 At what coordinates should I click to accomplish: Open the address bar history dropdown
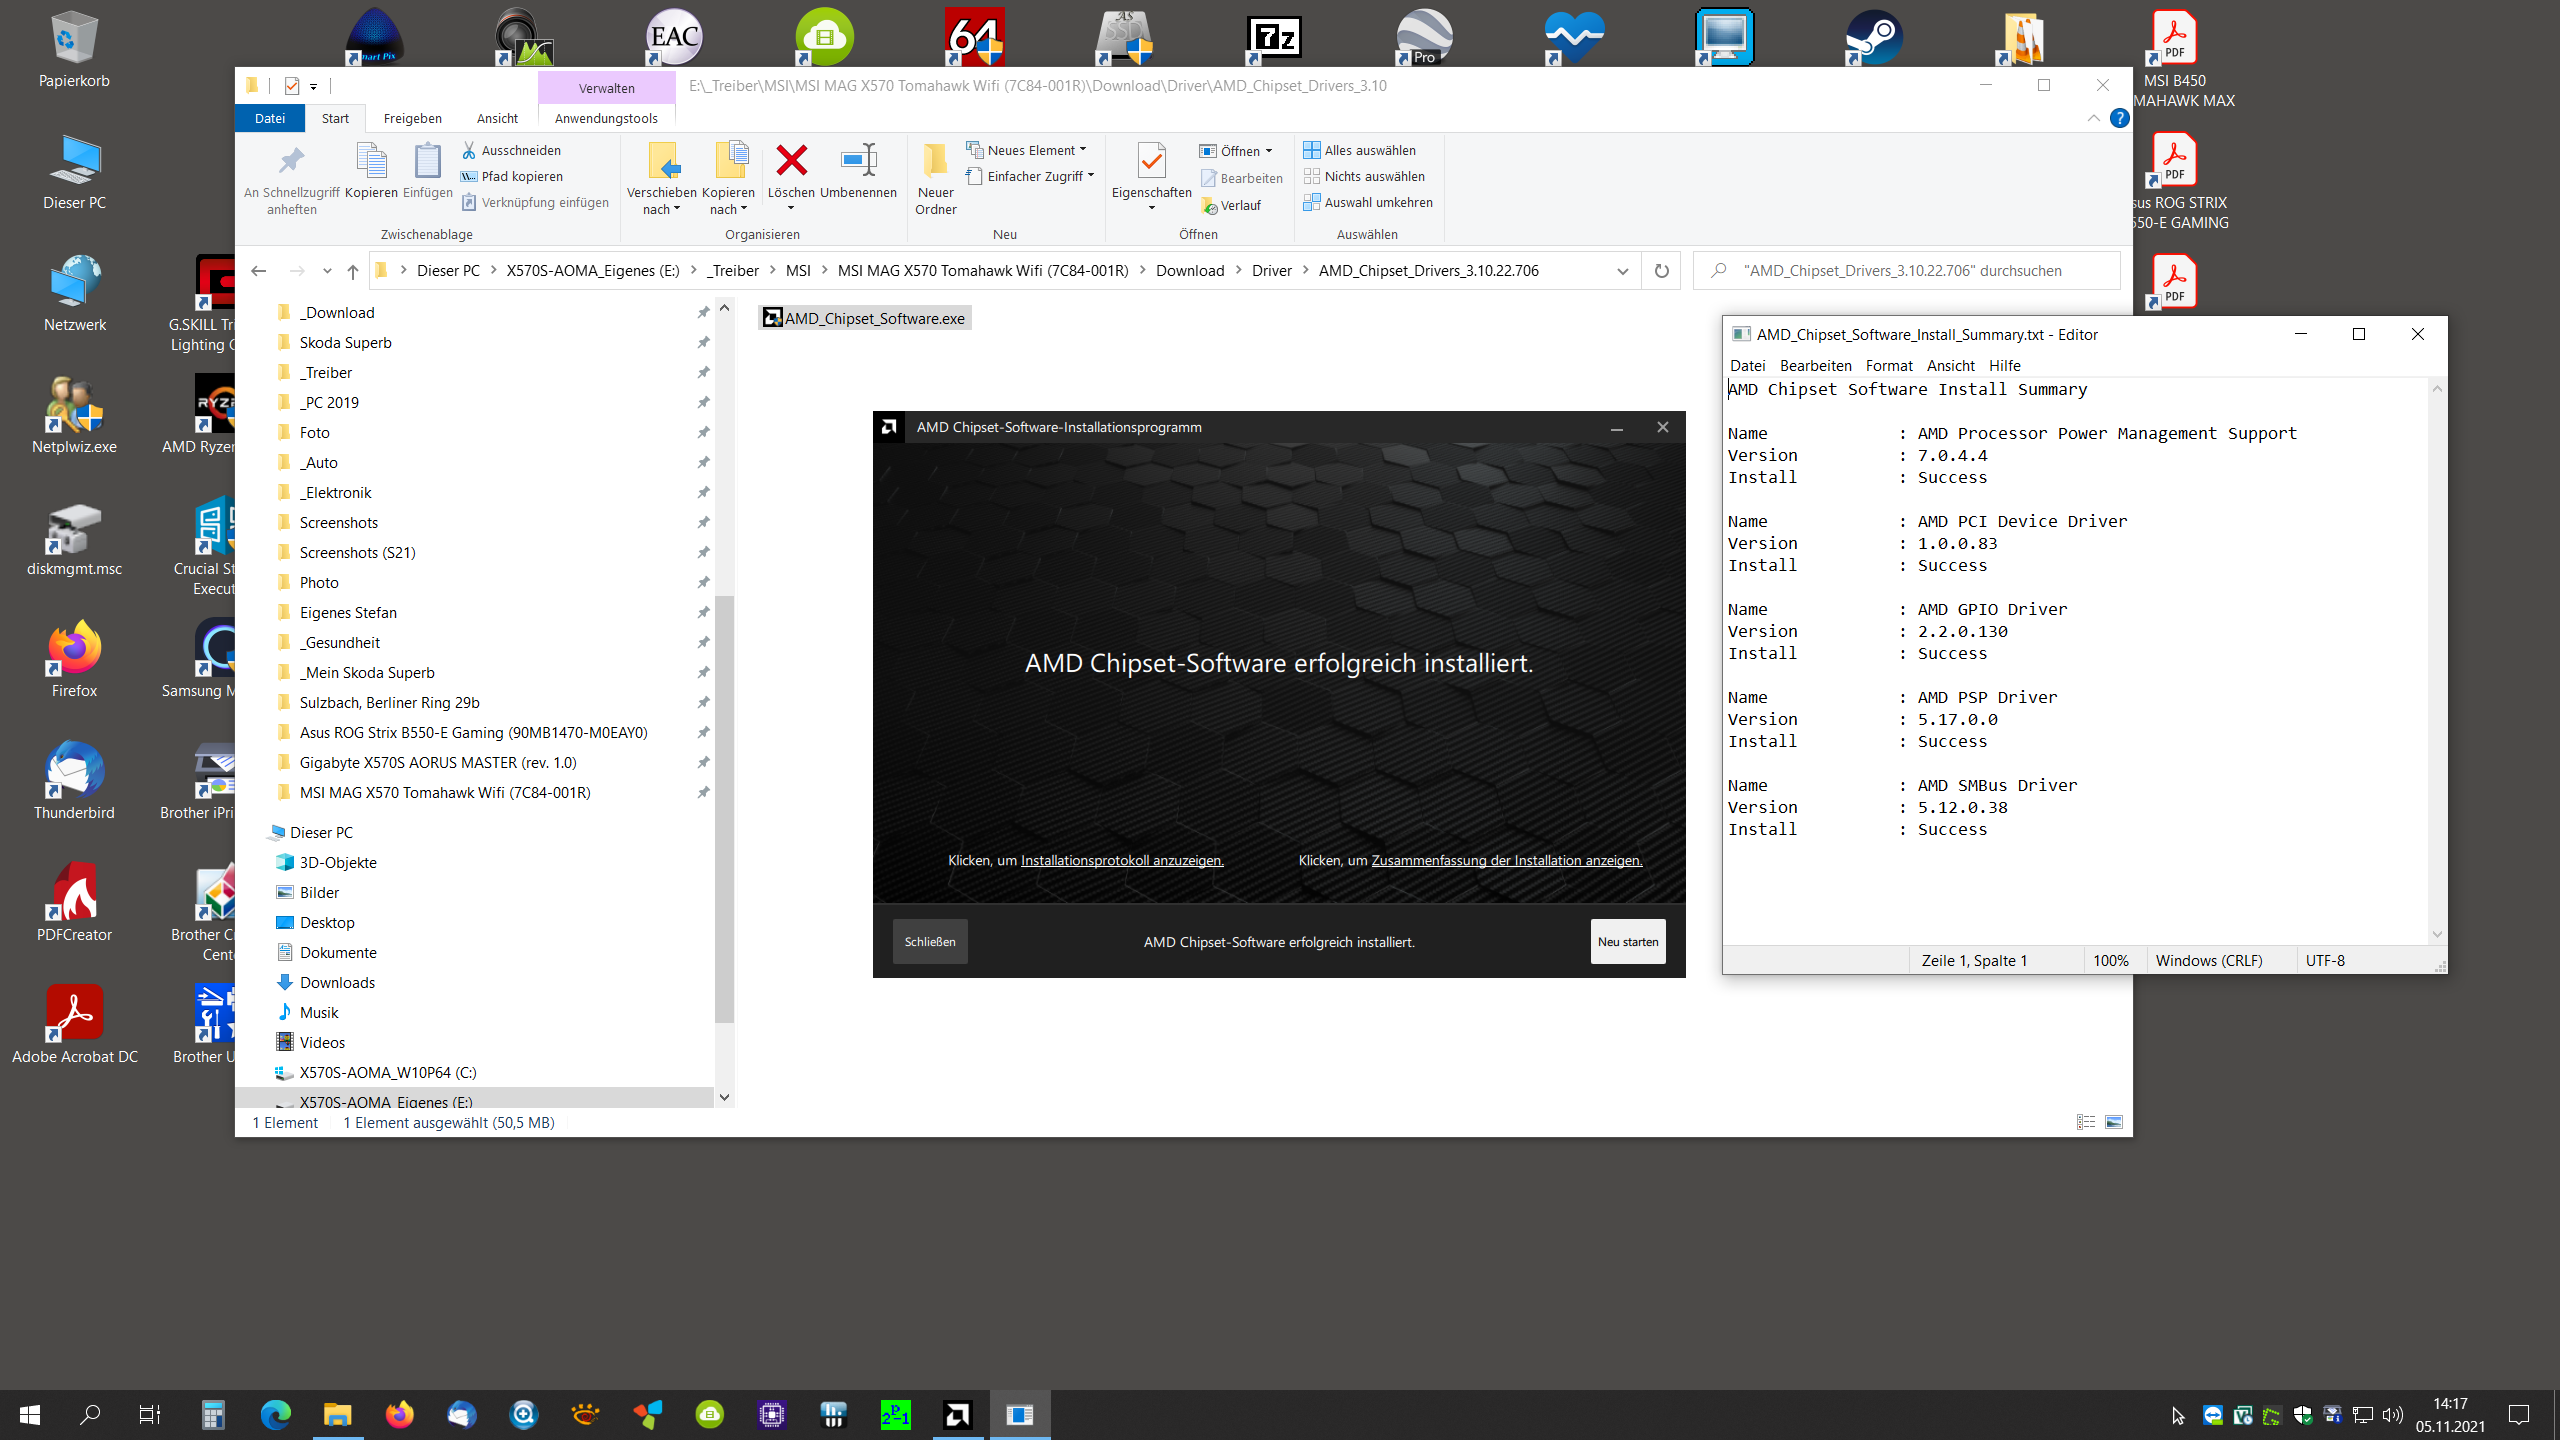(x=1622, y=271)
